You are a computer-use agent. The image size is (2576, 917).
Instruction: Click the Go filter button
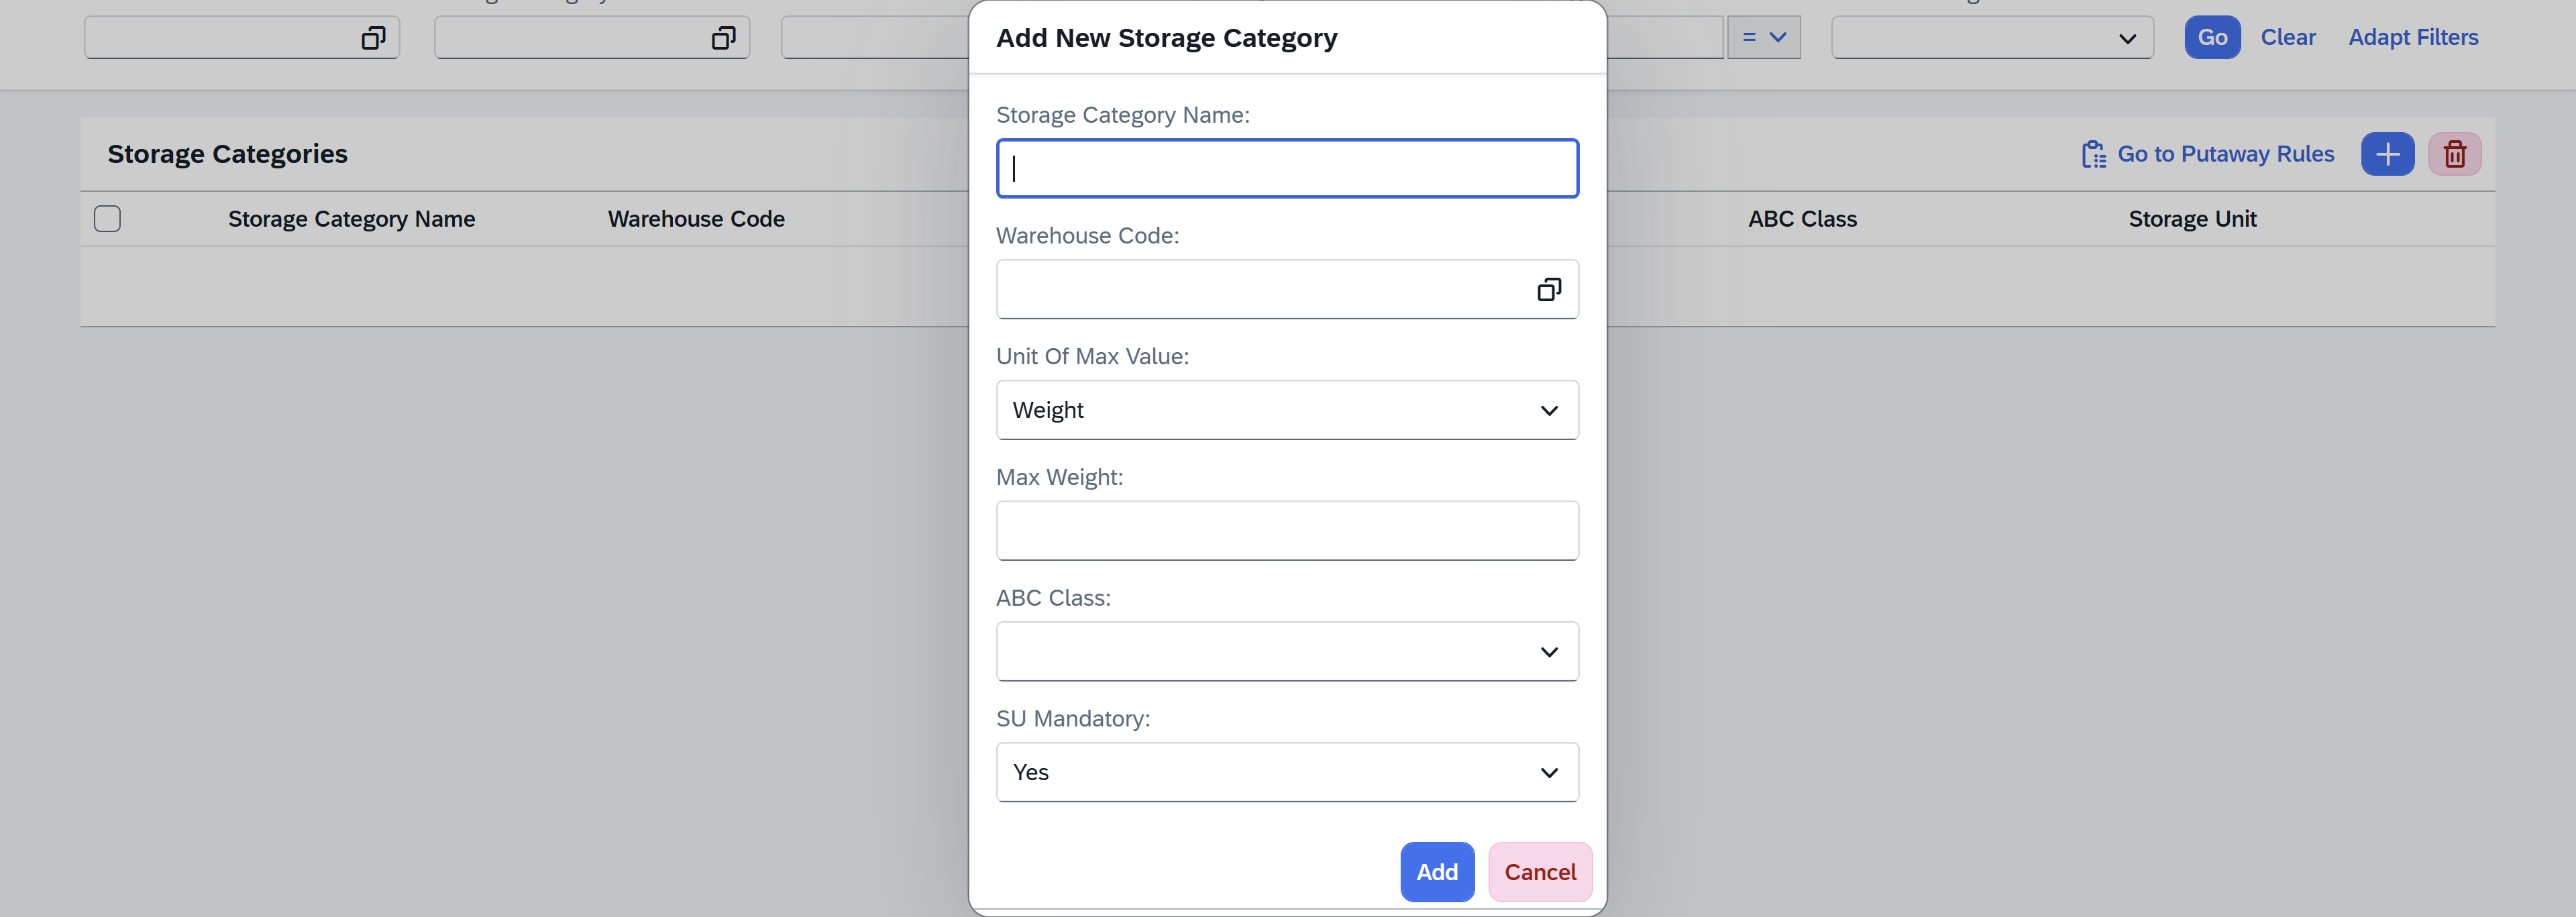pos(2211,38)
